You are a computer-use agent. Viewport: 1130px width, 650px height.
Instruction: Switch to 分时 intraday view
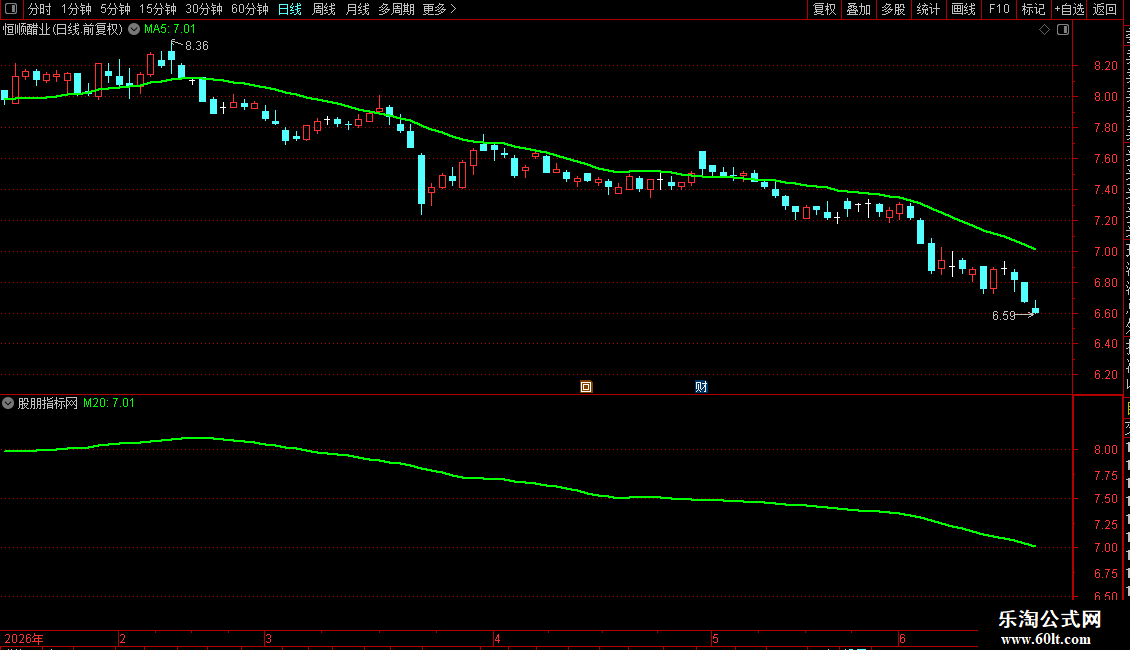tap(40, 9)
